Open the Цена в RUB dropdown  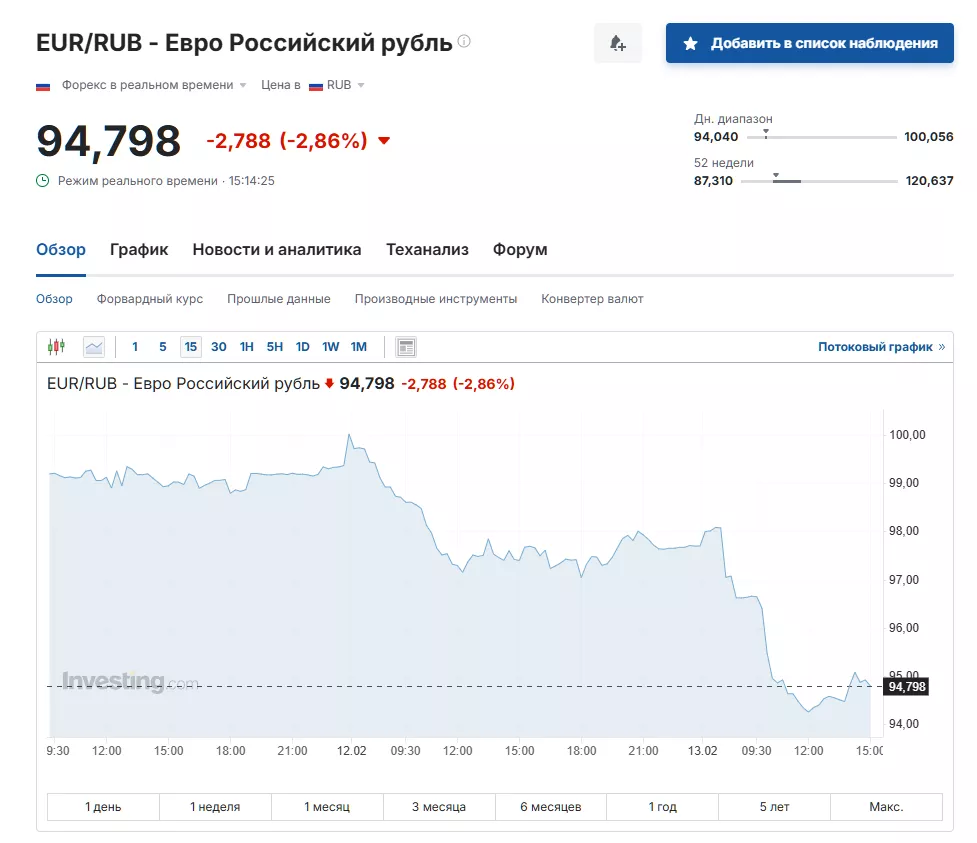338,85
